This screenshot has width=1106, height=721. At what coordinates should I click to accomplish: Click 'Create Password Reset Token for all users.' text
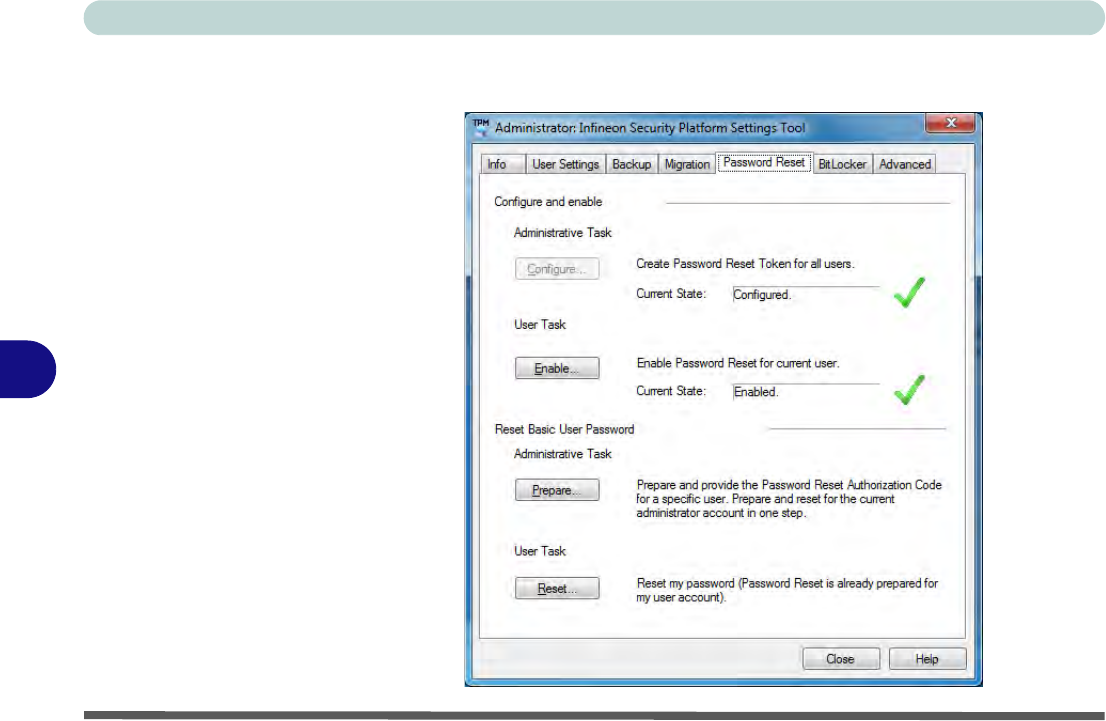745,264
